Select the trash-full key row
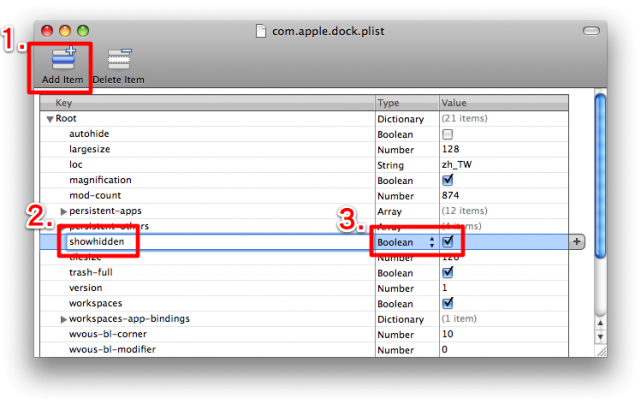This screenshot has width=640, height=404. 207,273
